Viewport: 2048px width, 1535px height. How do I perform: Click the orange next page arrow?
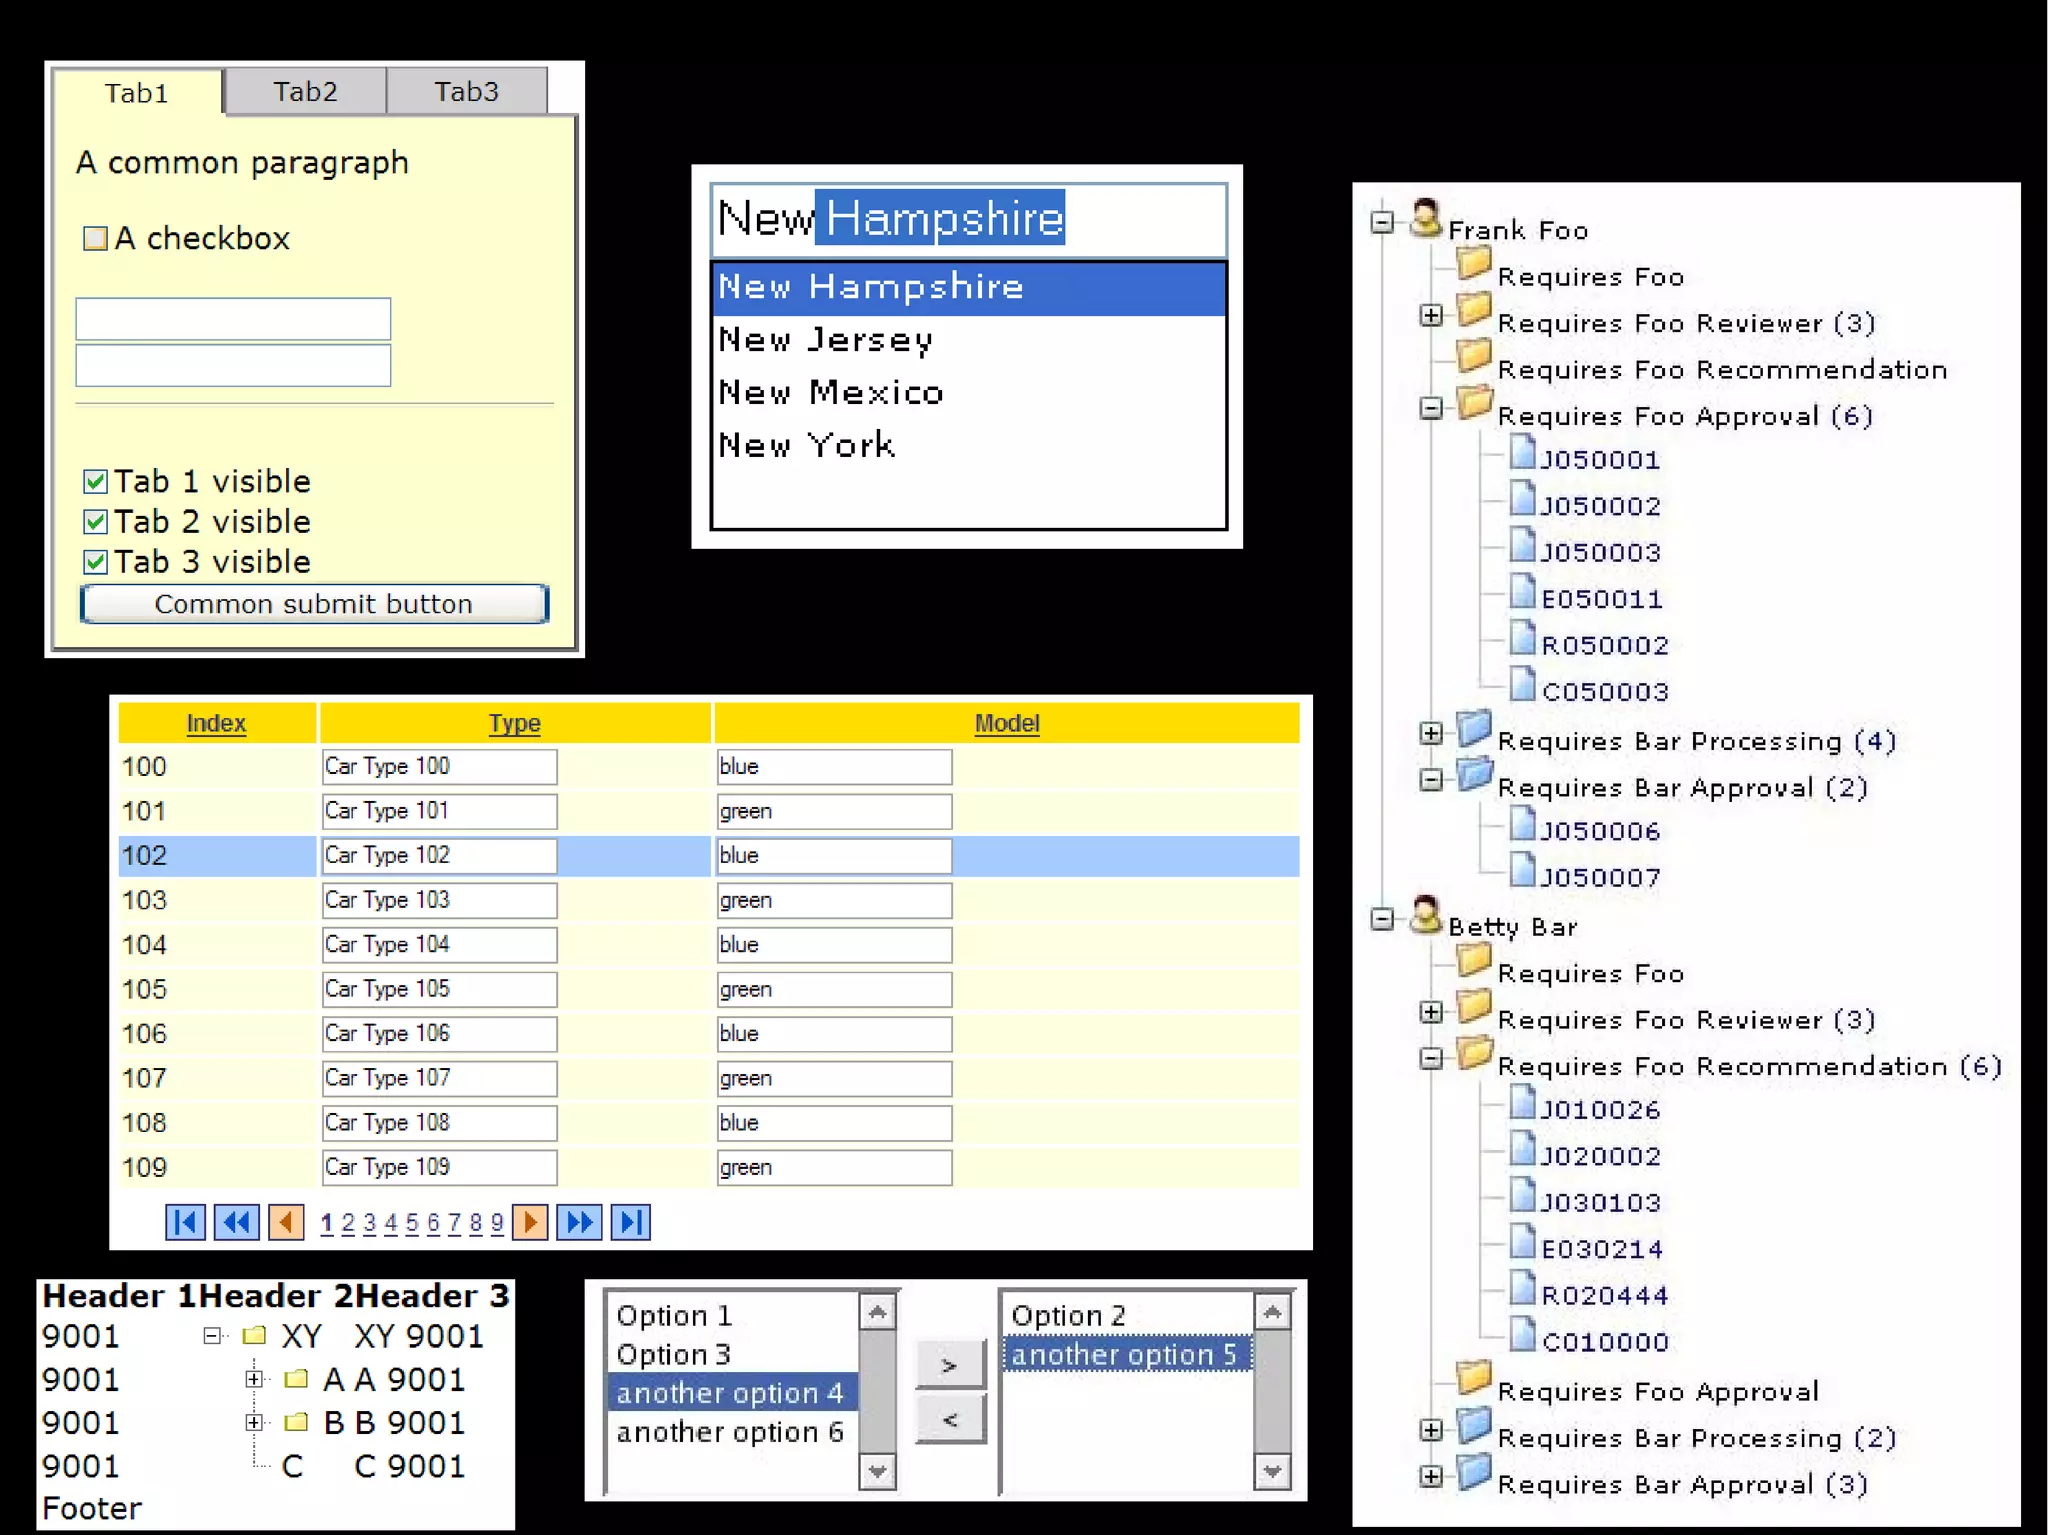[530, 1222]
